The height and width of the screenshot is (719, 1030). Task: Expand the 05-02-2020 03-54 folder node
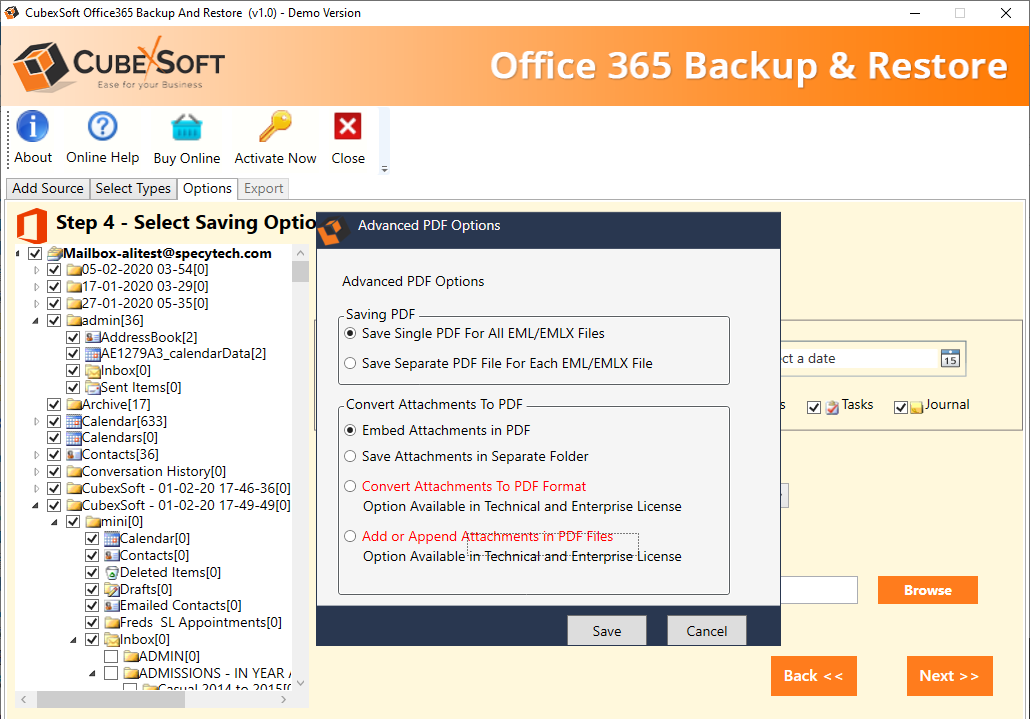click(37, 270)
